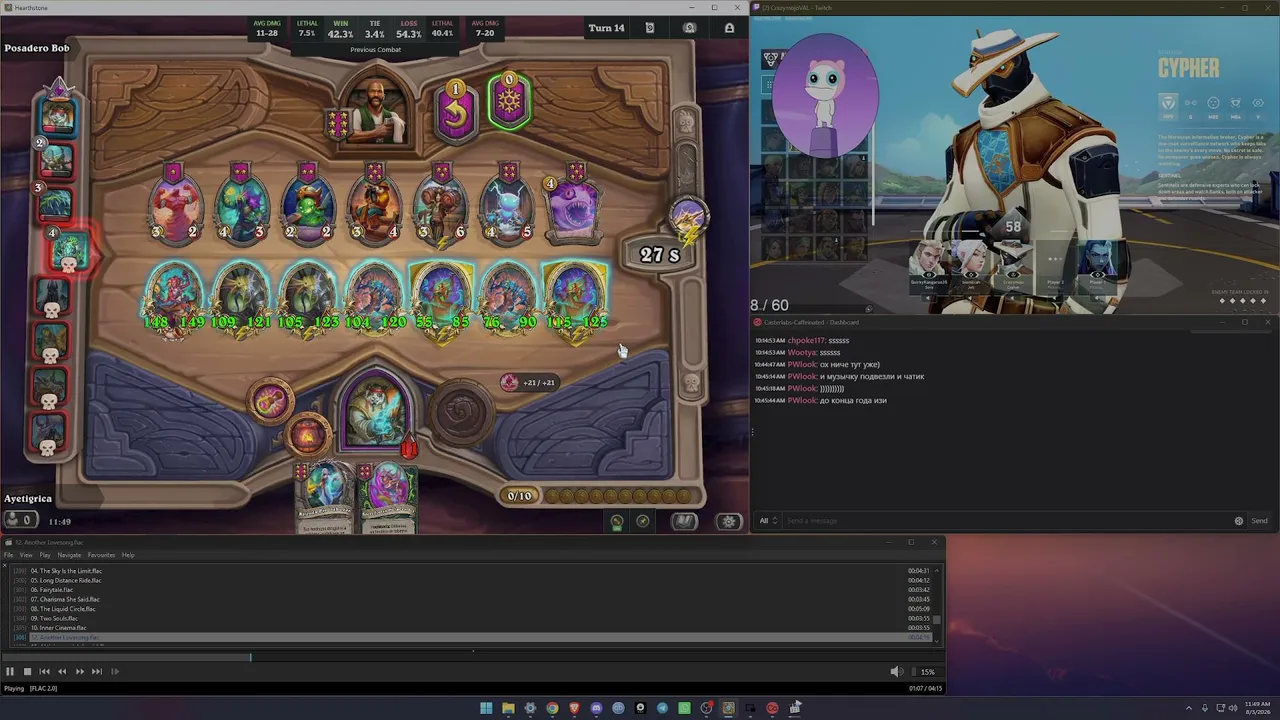Image resolution: width=1280 pixels, height=720 pixels.
Task: Select your 109/121 board minion
Action: pyautogui.click(x=241, y=298)
